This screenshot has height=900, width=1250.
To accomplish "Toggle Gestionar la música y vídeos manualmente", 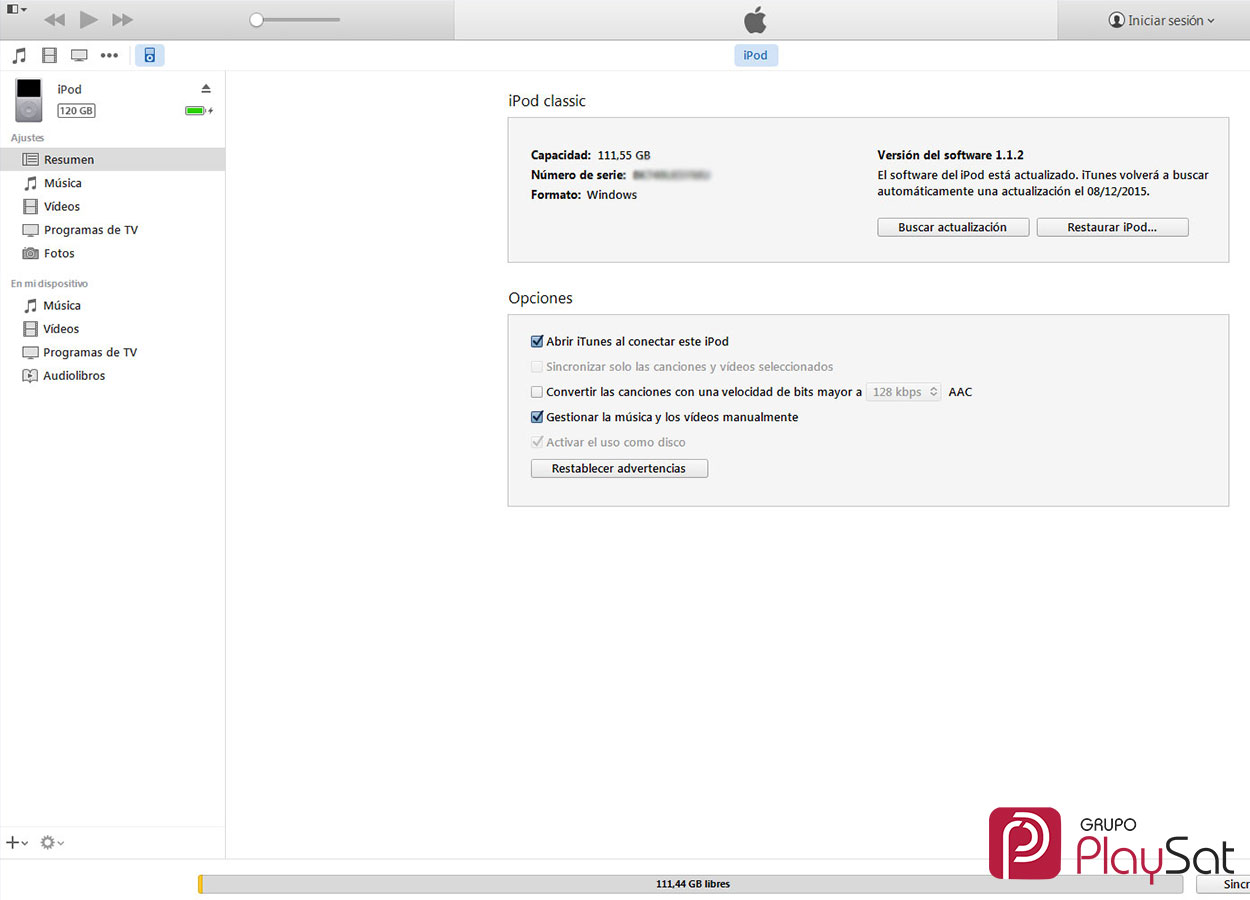I will click(x=537, y=417).
